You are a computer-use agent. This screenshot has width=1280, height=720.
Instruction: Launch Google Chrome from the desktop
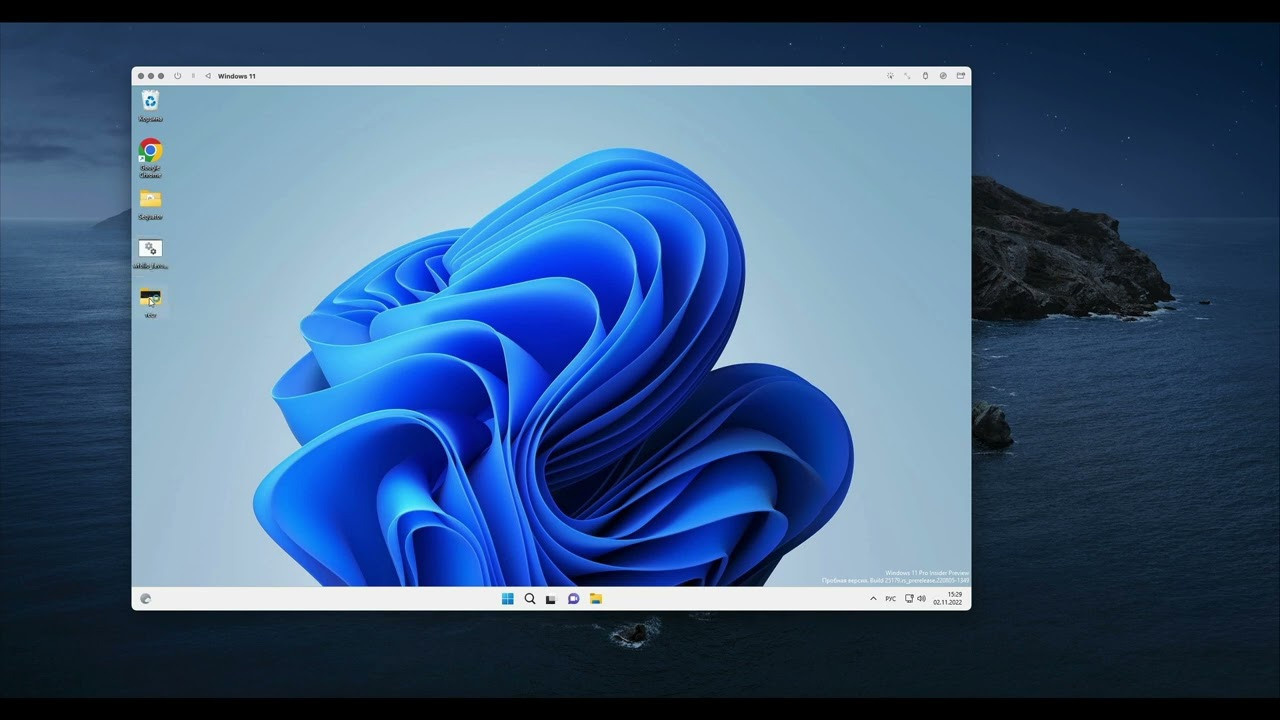(x=150, y=151)
